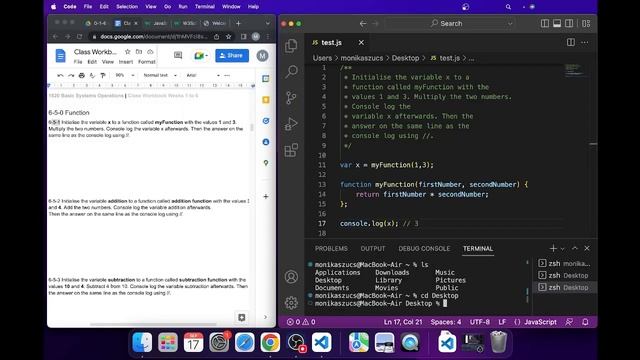
Task: Toggle Chrome side panel button
Action: [x=244, y=37]
